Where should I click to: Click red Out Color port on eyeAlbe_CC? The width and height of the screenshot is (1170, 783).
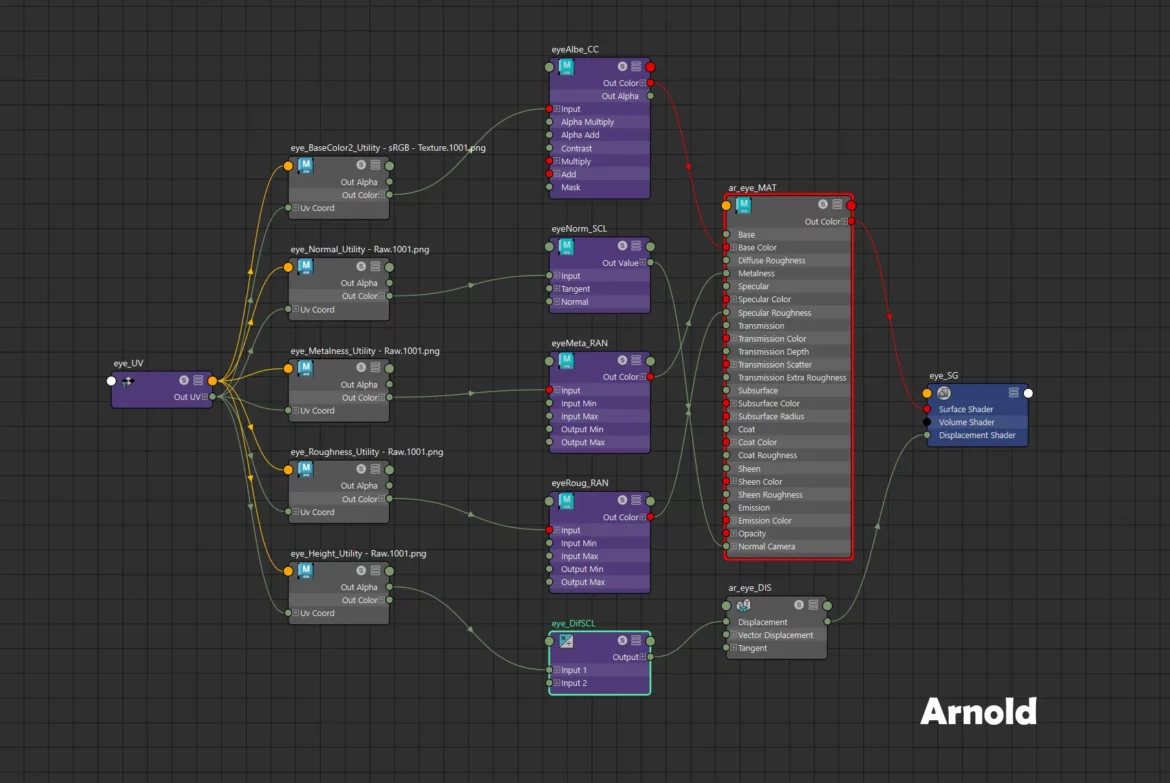tap(650, 83)
